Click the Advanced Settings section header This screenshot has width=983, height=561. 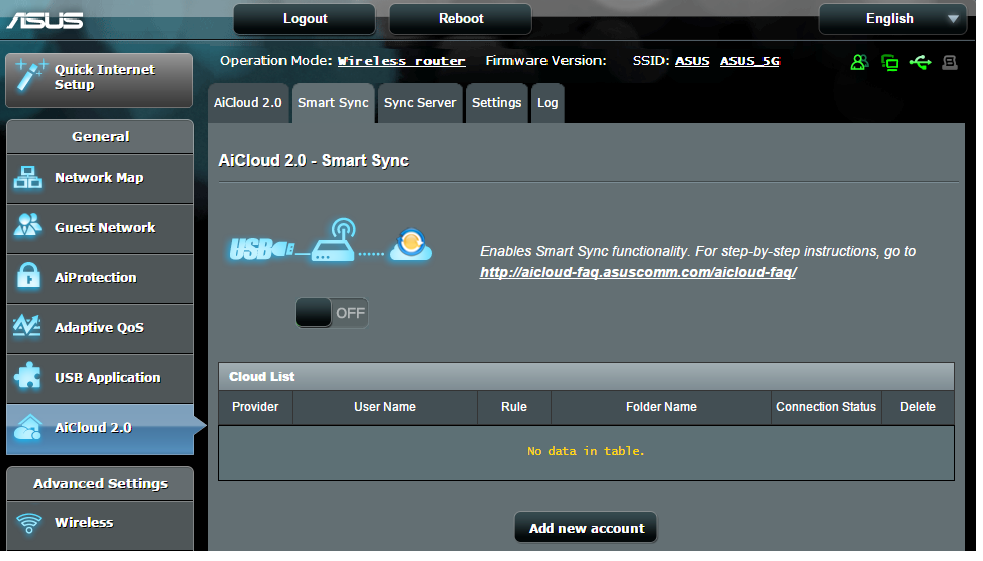tap(100, 484)
